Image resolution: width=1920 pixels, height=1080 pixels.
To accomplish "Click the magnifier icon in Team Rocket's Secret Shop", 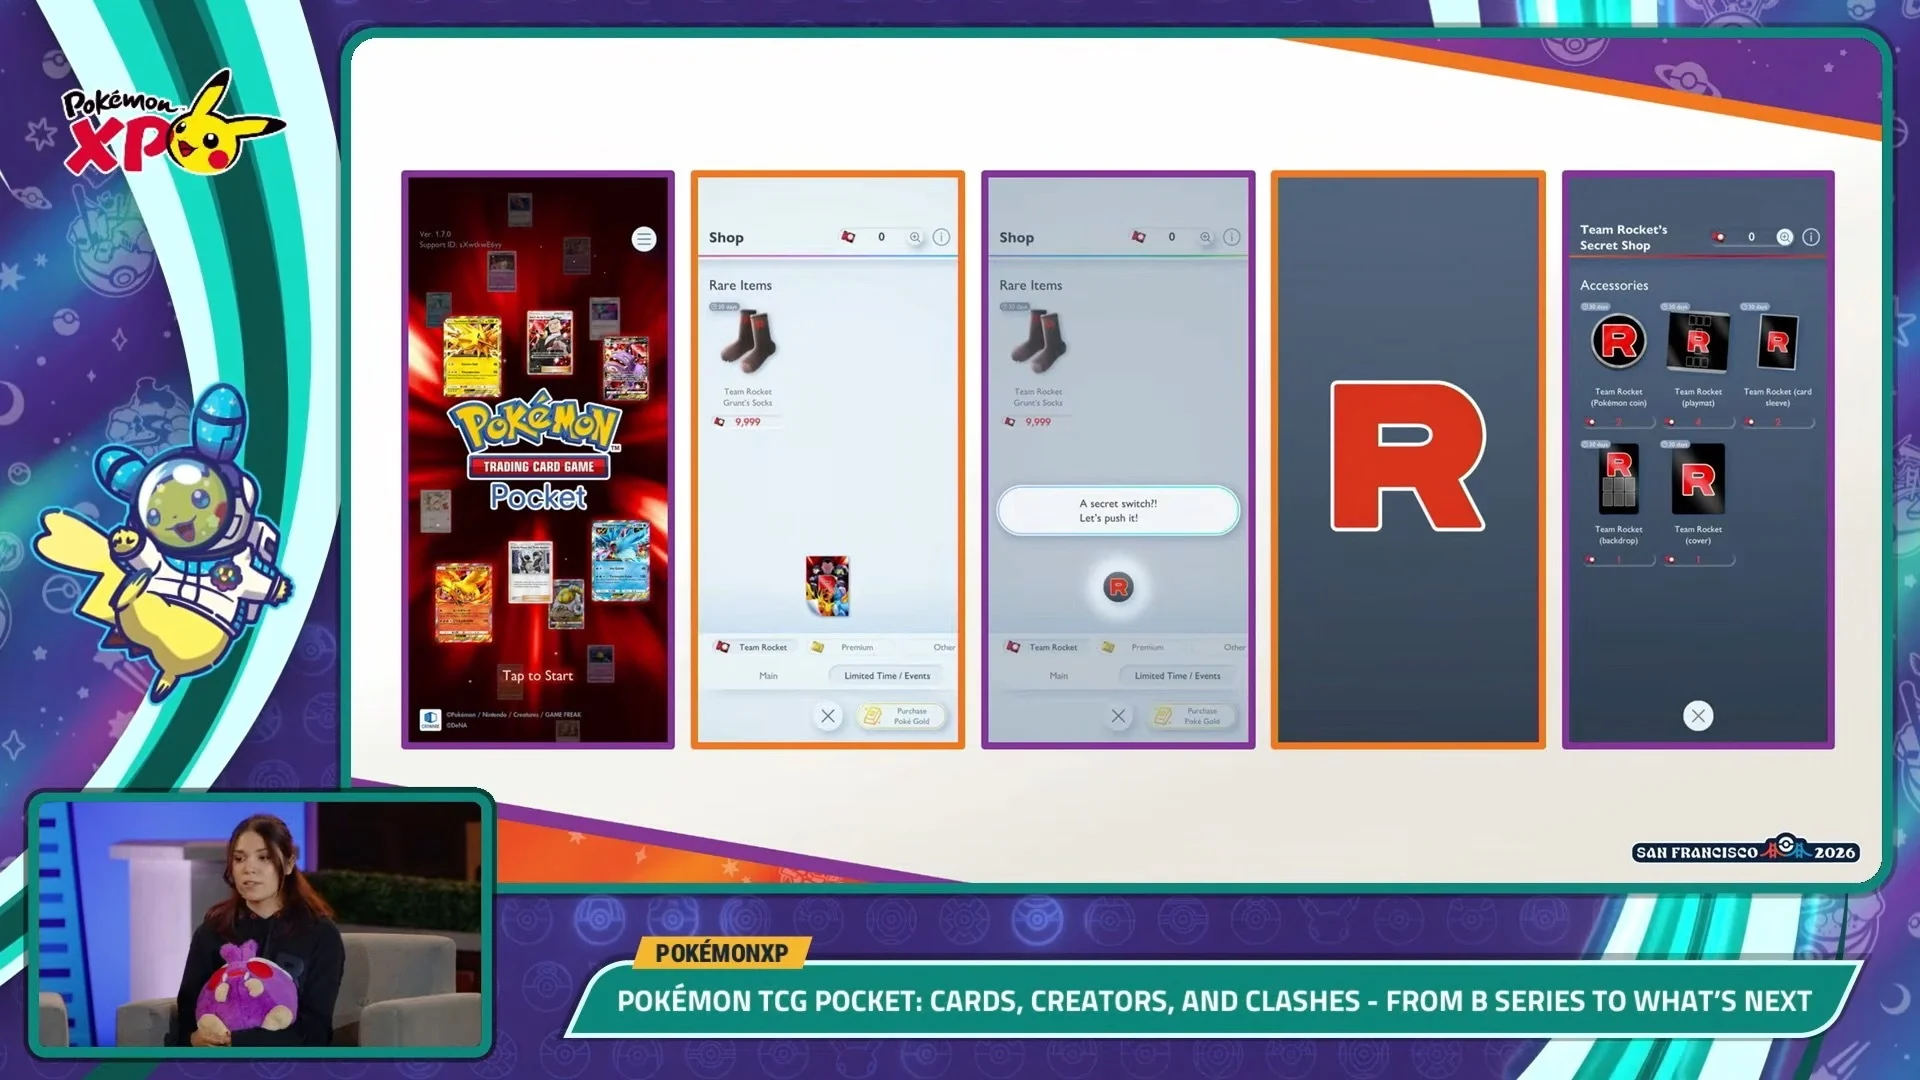I will [1785, 237].
